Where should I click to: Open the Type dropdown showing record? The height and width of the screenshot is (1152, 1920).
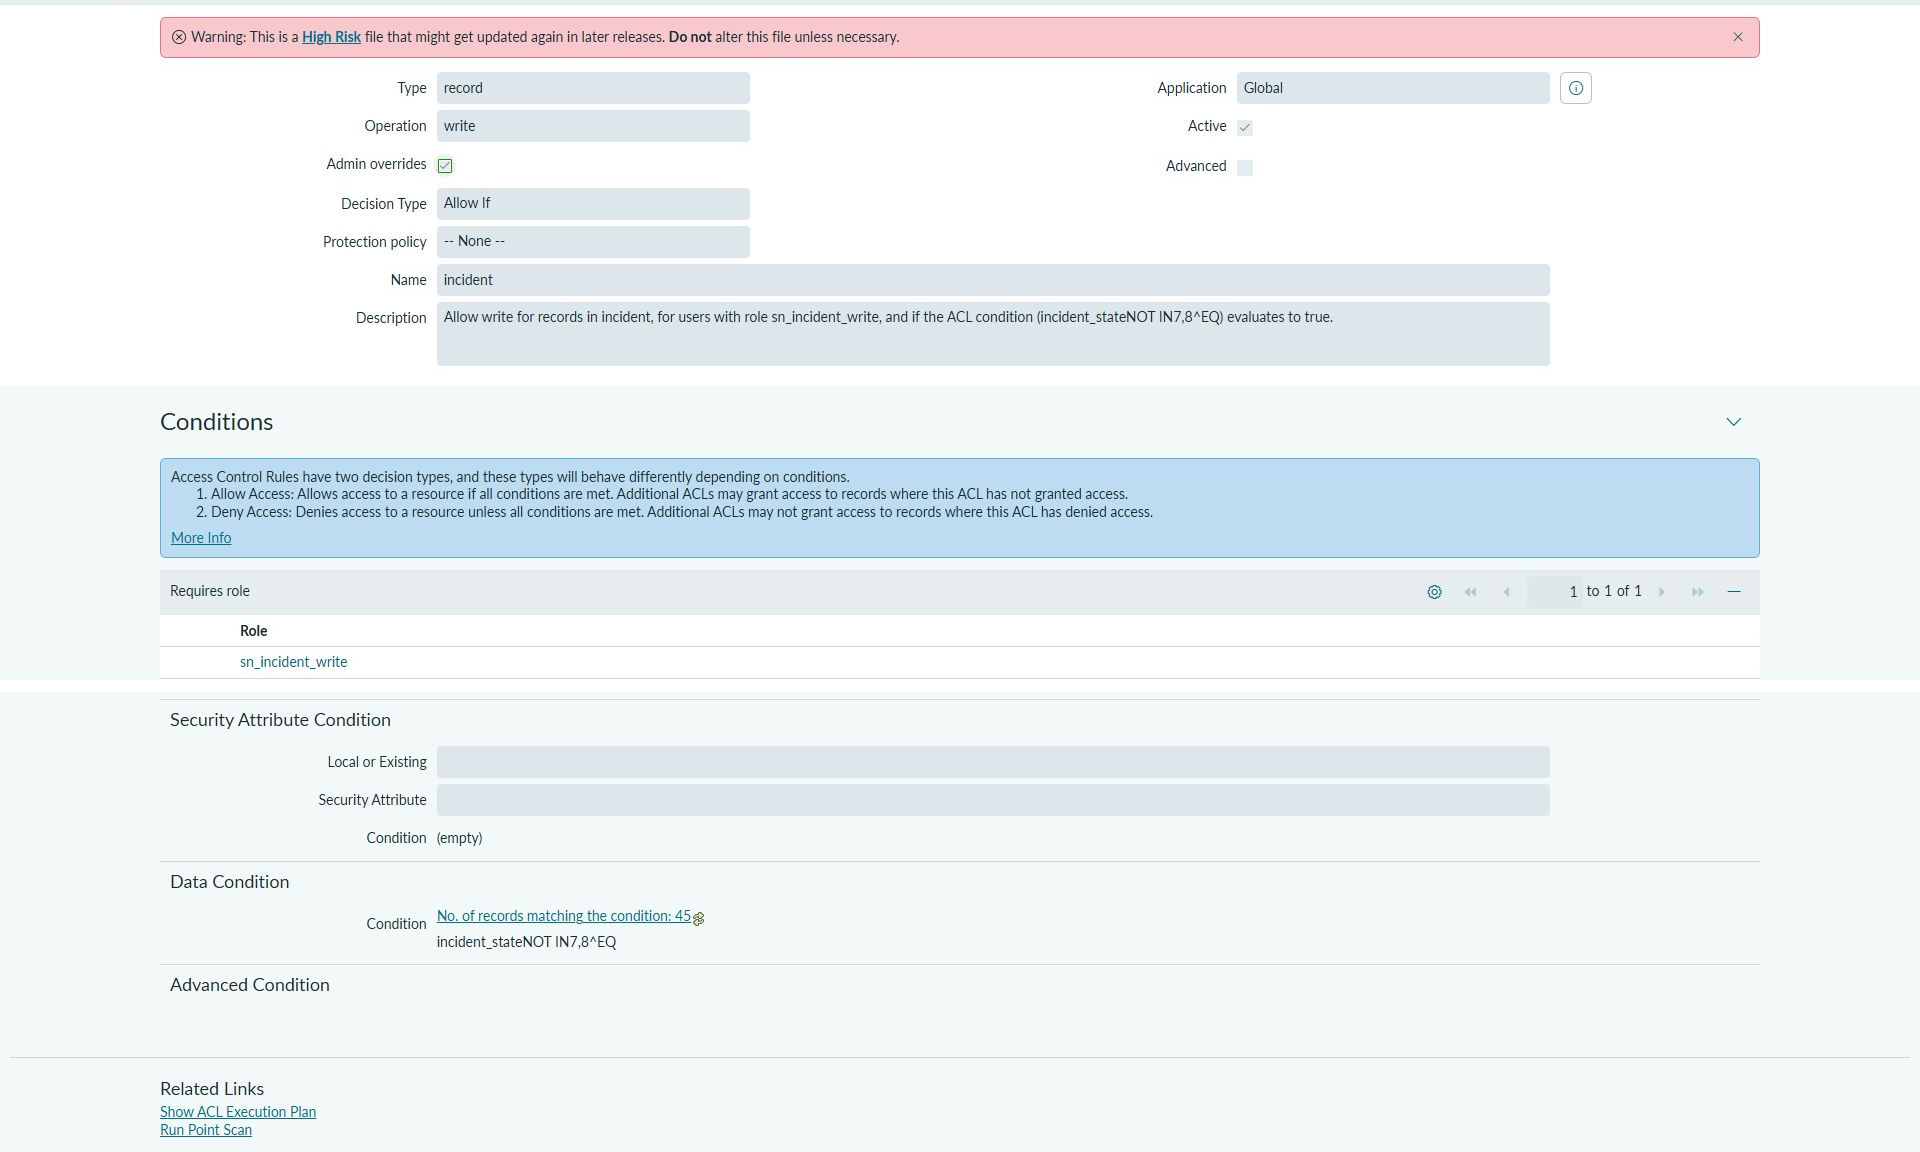(593, 88)
